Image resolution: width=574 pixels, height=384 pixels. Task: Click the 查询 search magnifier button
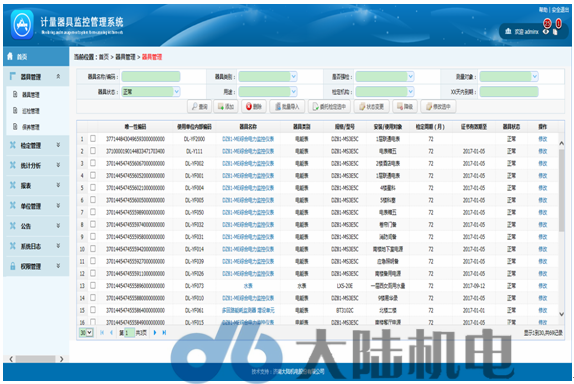(x=200, y=107)
